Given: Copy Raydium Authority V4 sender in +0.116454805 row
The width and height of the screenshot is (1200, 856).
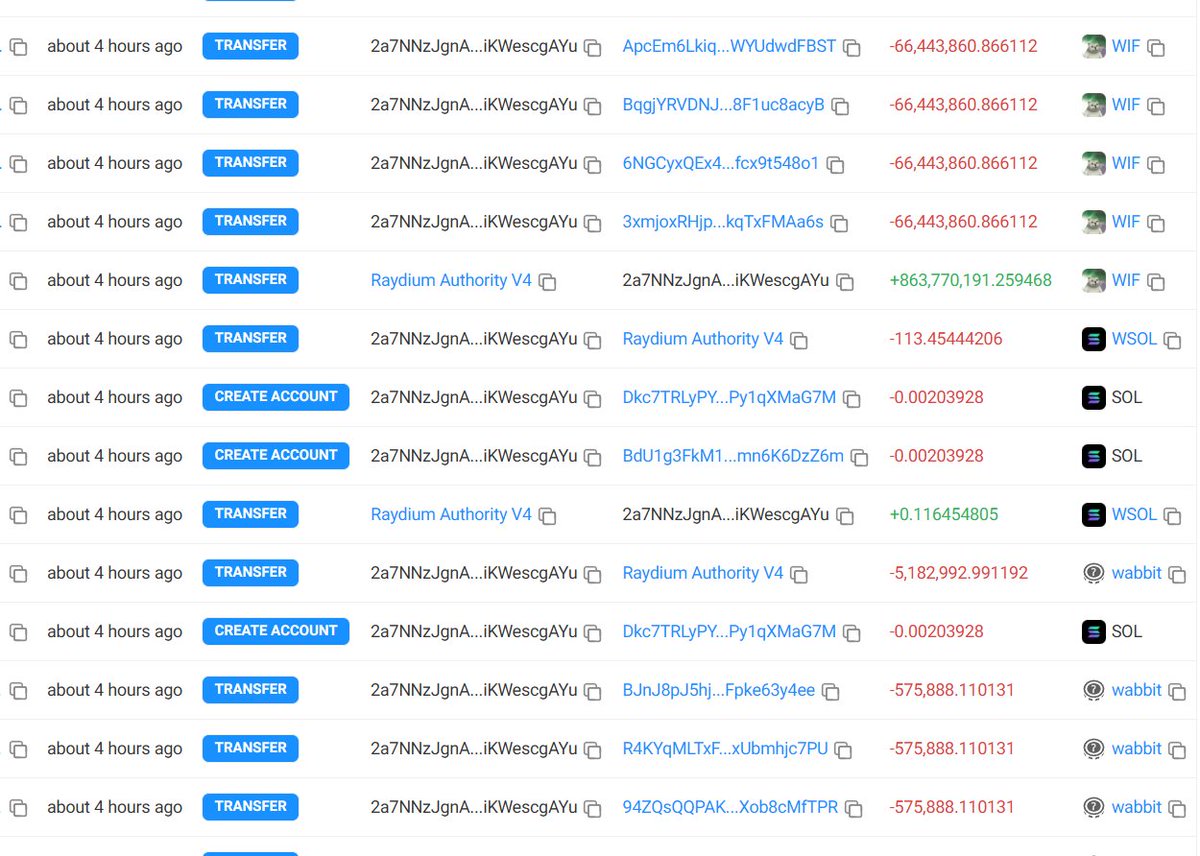Looking at the screenshot, I should 547,516.
